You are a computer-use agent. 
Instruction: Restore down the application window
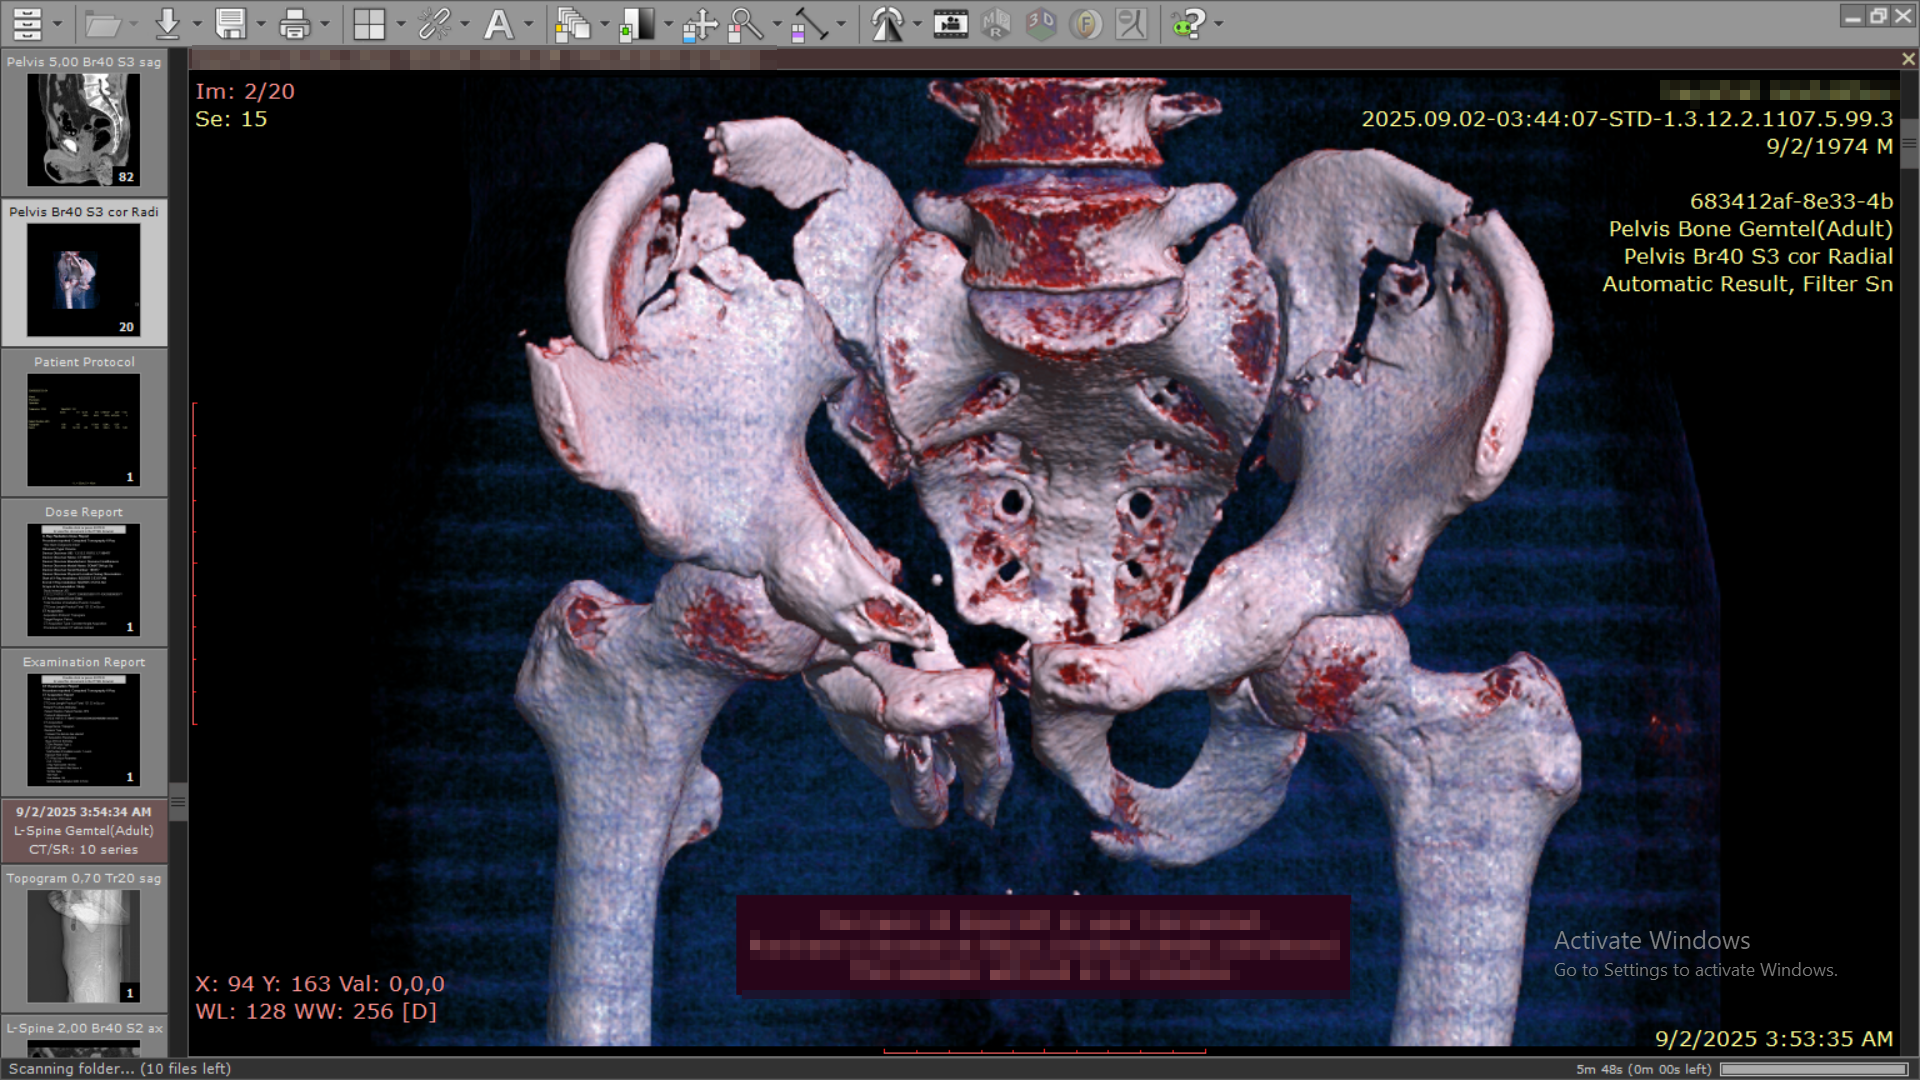click(x=1878, y=16)
